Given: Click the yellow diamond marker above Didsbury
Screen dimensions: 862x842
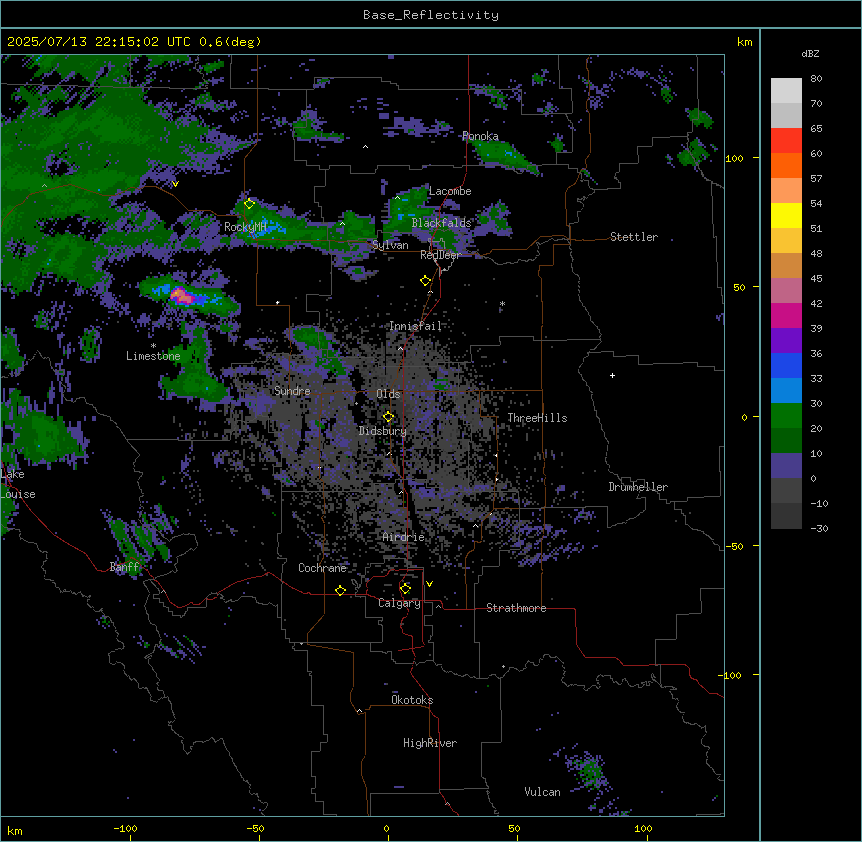Looking at the screenshot, I should point(388,417).
